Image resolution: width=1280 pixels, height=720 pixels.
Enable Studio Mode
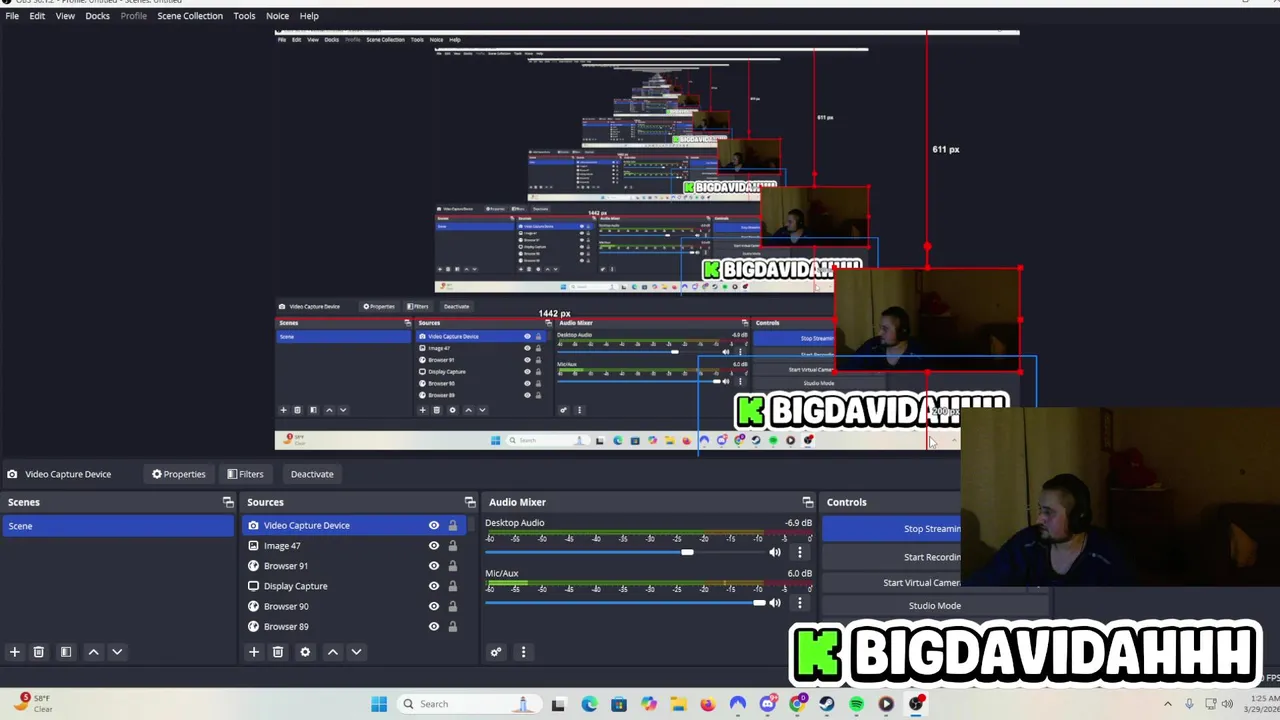pyautogui.click(x=935, y=606)
